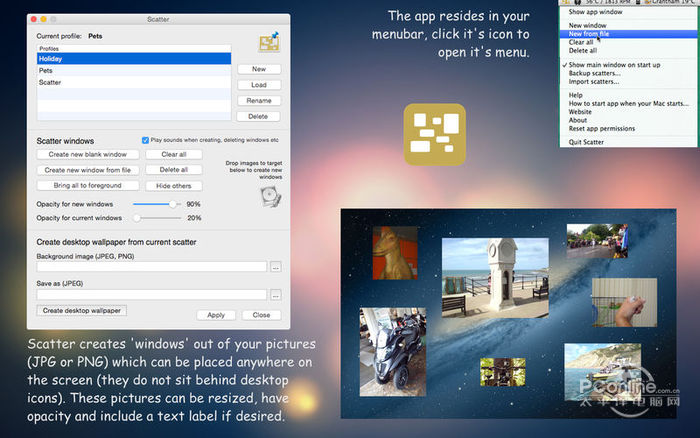Click the pinned scatter icon near Current profile
The image size is (700, 438).
(269, 42)
